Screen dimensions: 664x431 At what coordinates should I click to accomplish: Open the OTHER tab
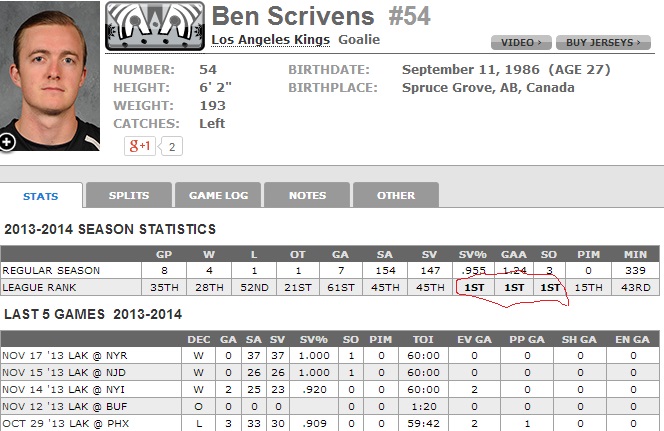[396, 195]
